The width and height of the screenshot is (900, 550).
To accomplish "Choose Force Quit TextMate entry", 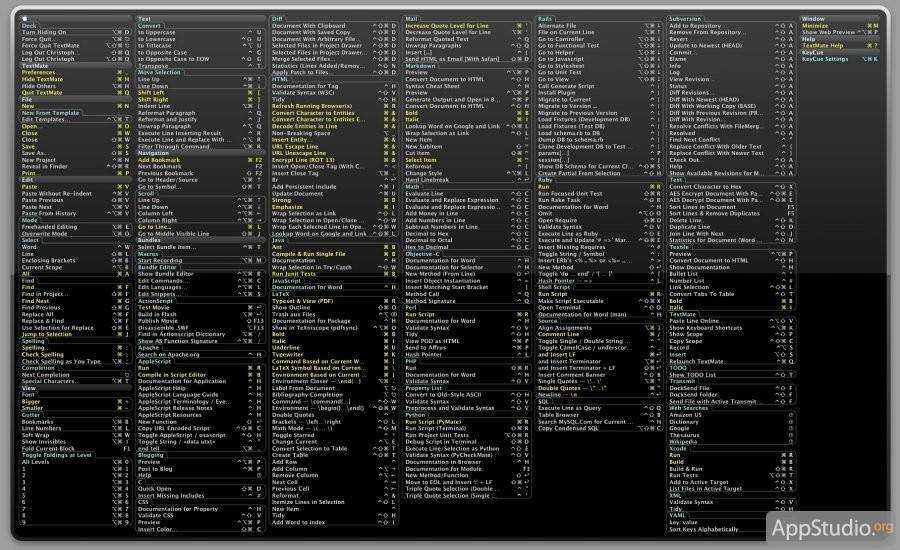I will tap(51, 45).
